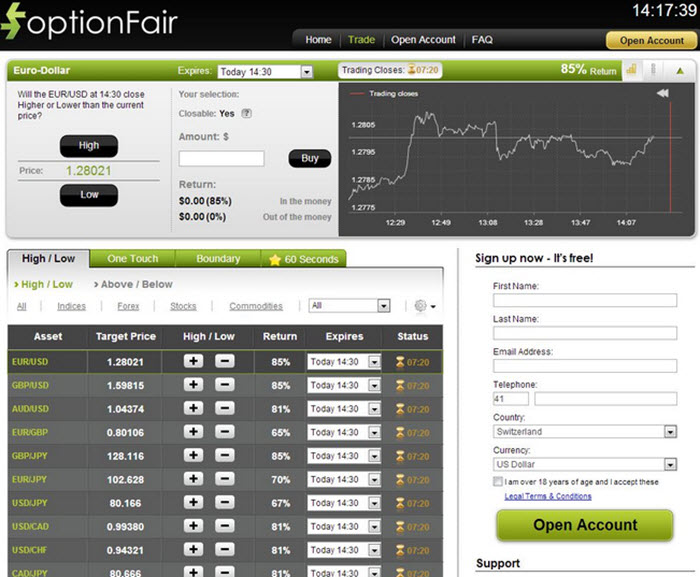
Task: Click the Amount input field
Action: pyautogui.click(x=221, y=158)
